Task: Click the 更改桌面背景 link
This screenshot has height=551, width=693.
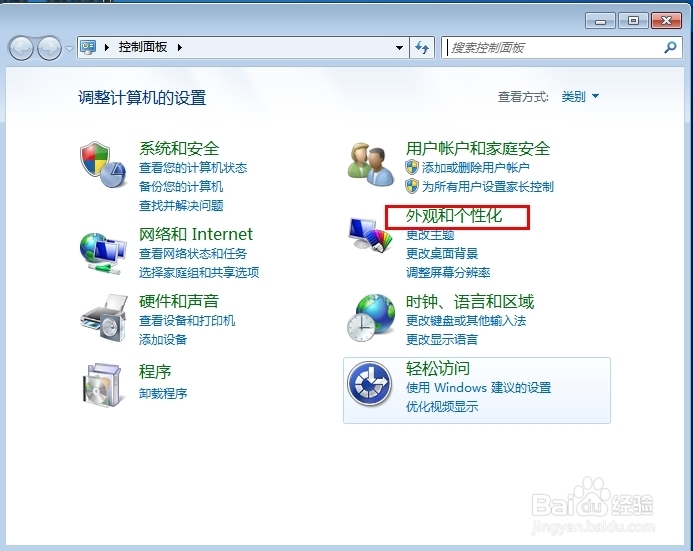Action: click(442, 254)
